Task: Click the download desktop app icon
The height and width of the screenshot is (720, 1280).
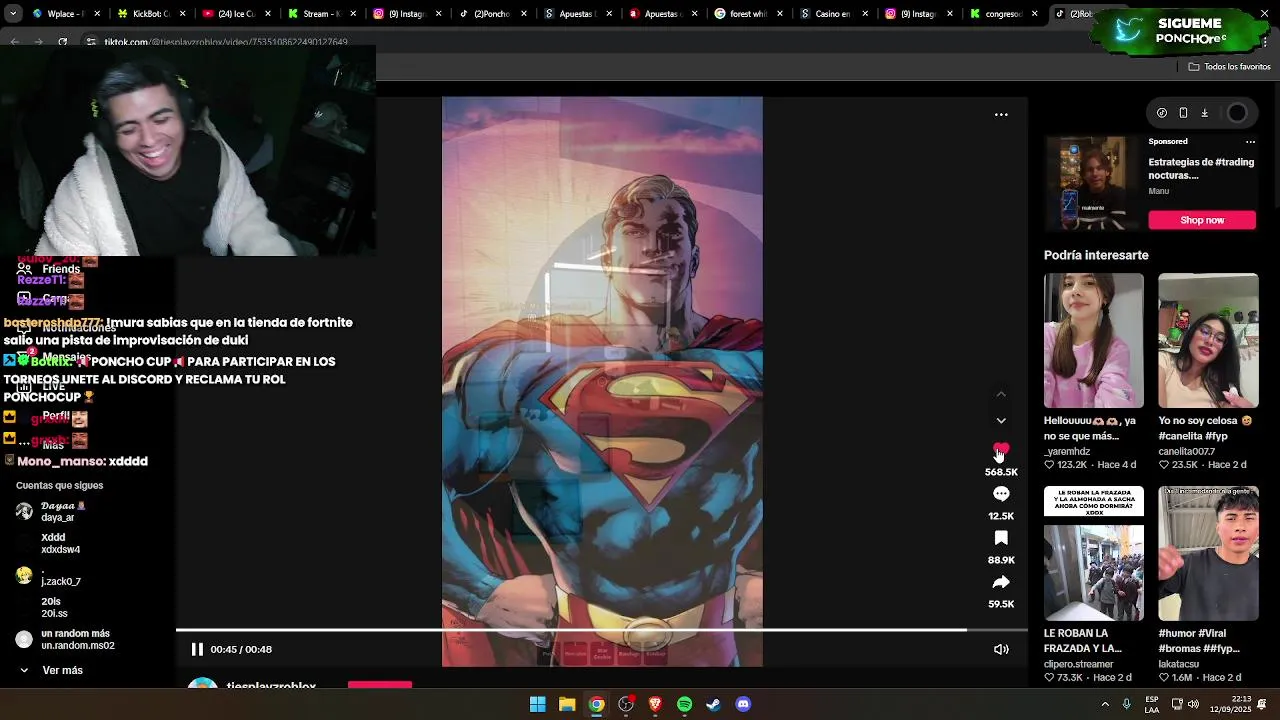Action: tap(1204, 113)
